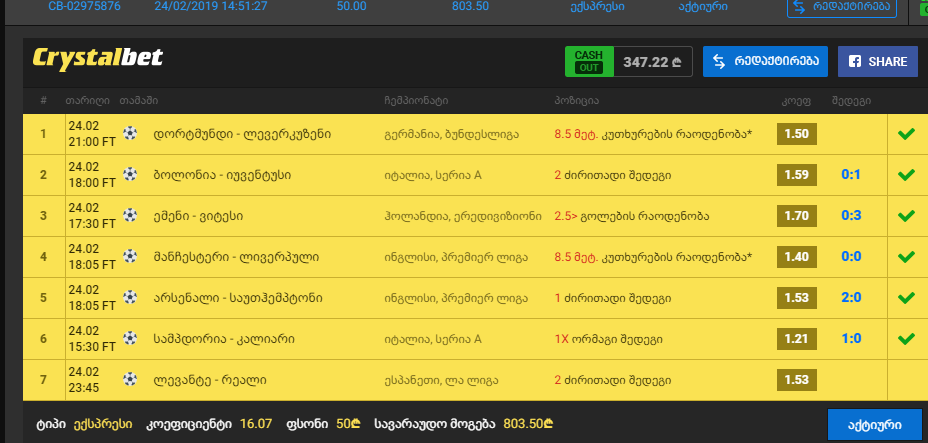Click soccer ball icon for დორტმუნდი - ლევერკუზენი
The width and height of the screenshot is (928, 443).
(130, 133)
